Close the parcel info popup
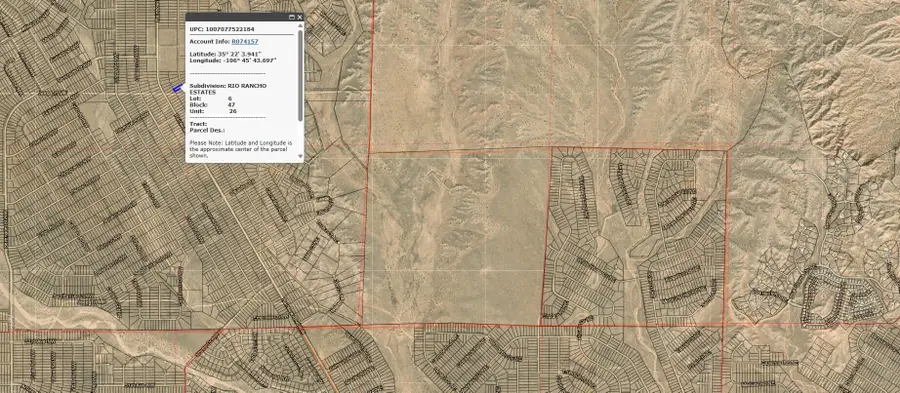Screen dimensions: 900x393 pyautogui.click(x=299, y=17)
